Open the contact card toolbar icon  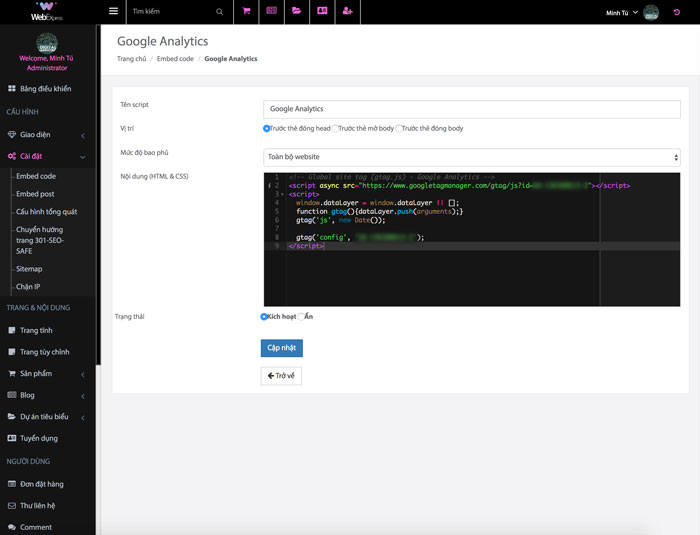(x=322, y=11)
